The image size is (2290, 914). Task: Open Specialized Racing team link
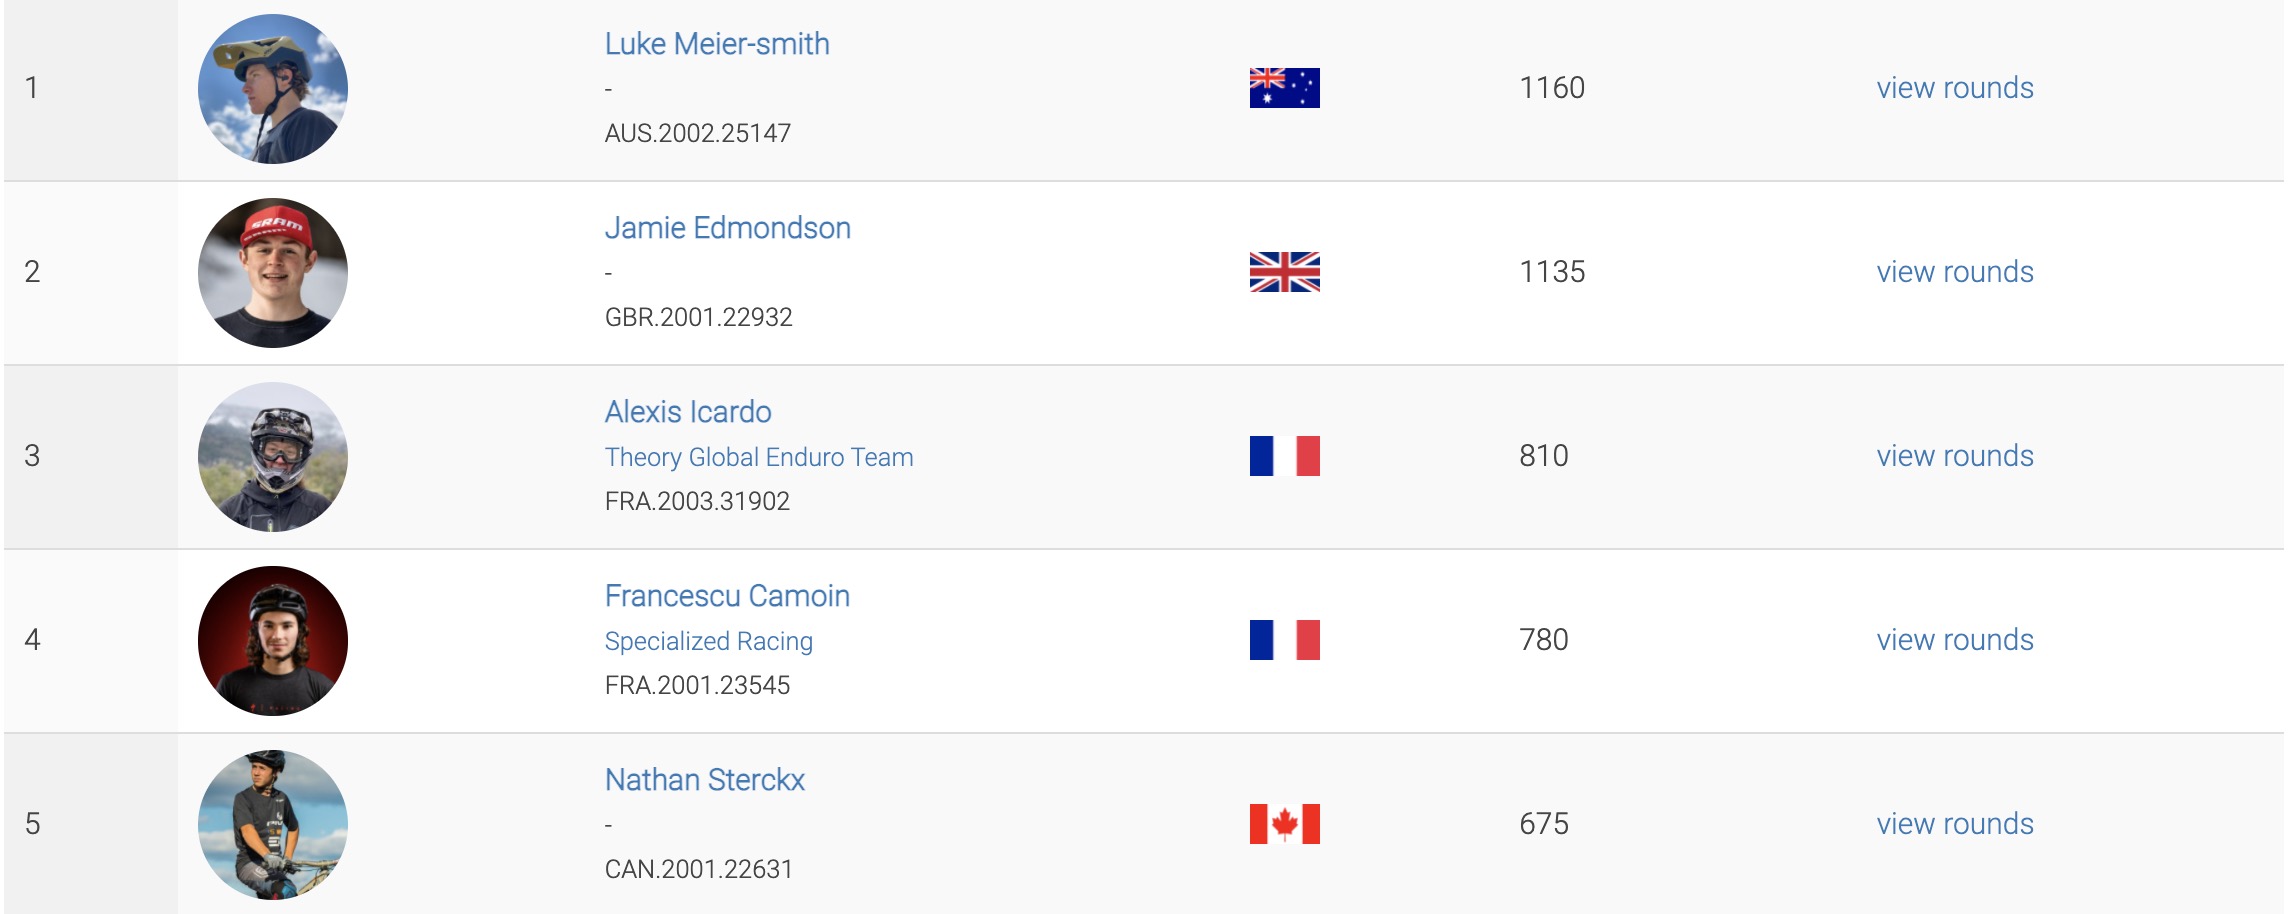click(x=708, y=641)
